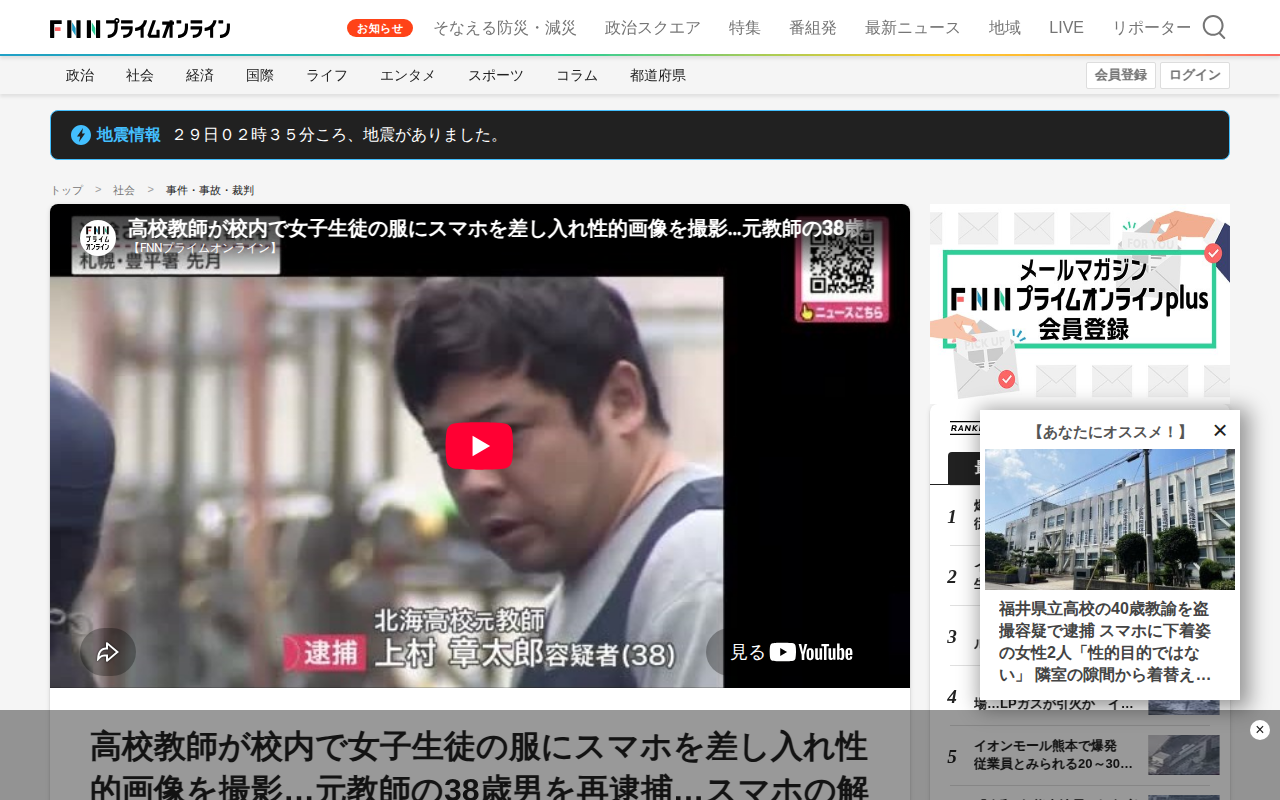This screenshot has width=1280, height=800.
Task: Click the recommended school building photo
Action: click(x=1110, y=519)
